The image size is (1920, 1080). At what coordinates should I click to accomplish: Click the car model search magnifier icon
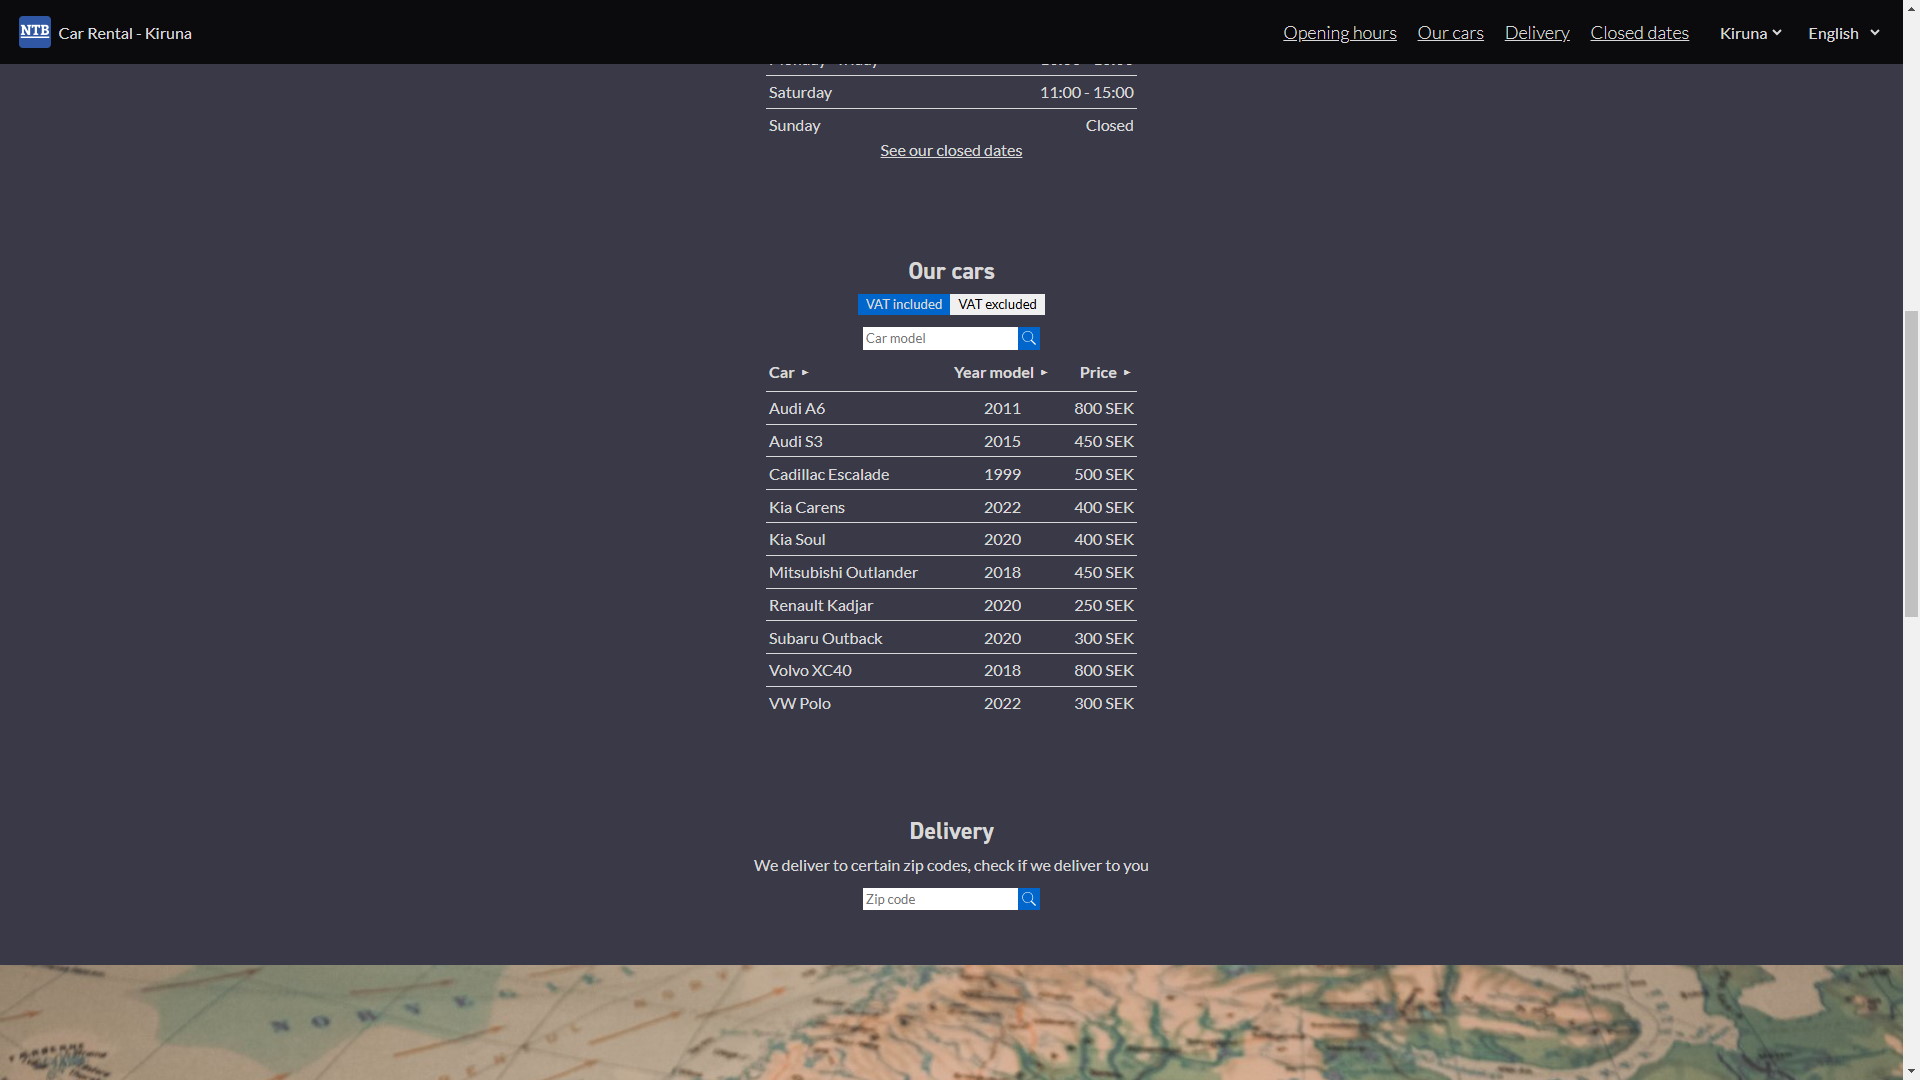[1029, 339]
